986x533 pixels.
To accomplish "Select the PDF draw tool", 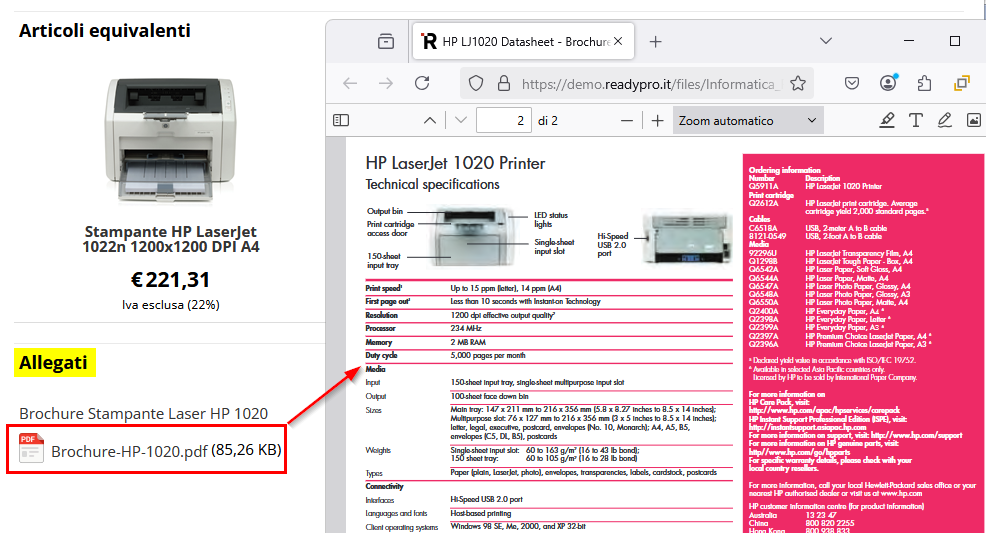I will [944, 120].
